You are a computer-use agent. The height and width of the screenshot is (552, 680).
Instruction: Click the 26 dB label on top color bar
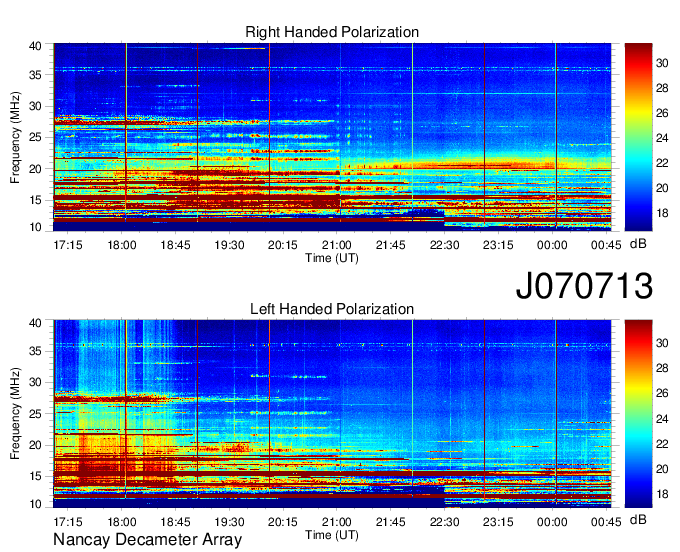[x=662, y=113]
